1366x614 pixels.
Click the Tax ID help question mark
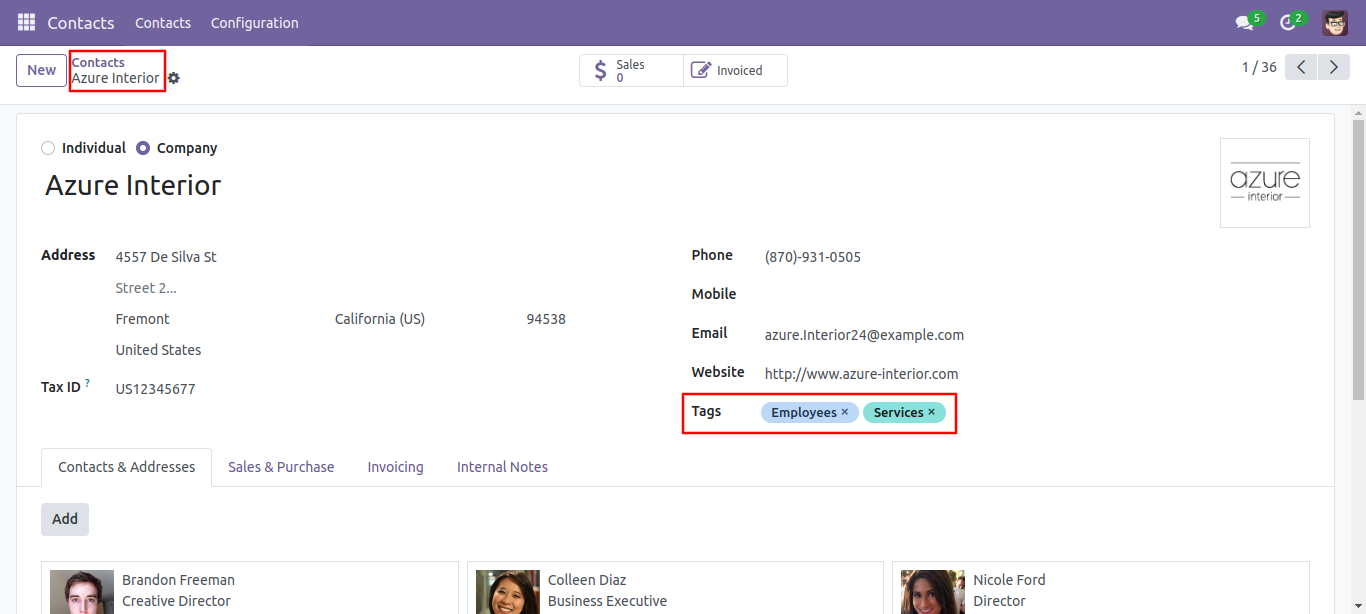87,383
